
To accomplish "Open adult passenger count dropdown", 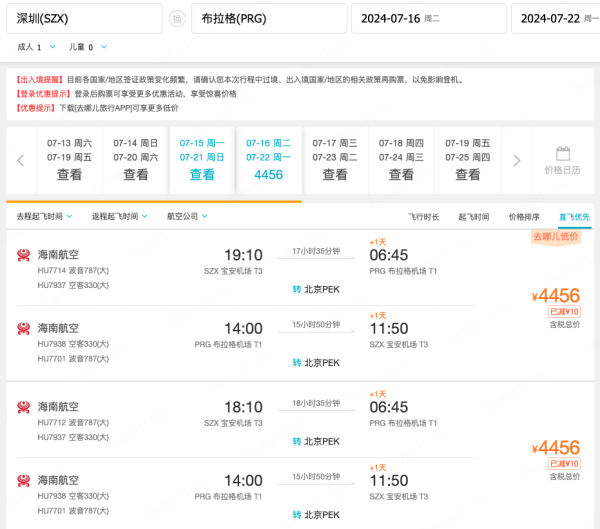I will coord(36,47).
